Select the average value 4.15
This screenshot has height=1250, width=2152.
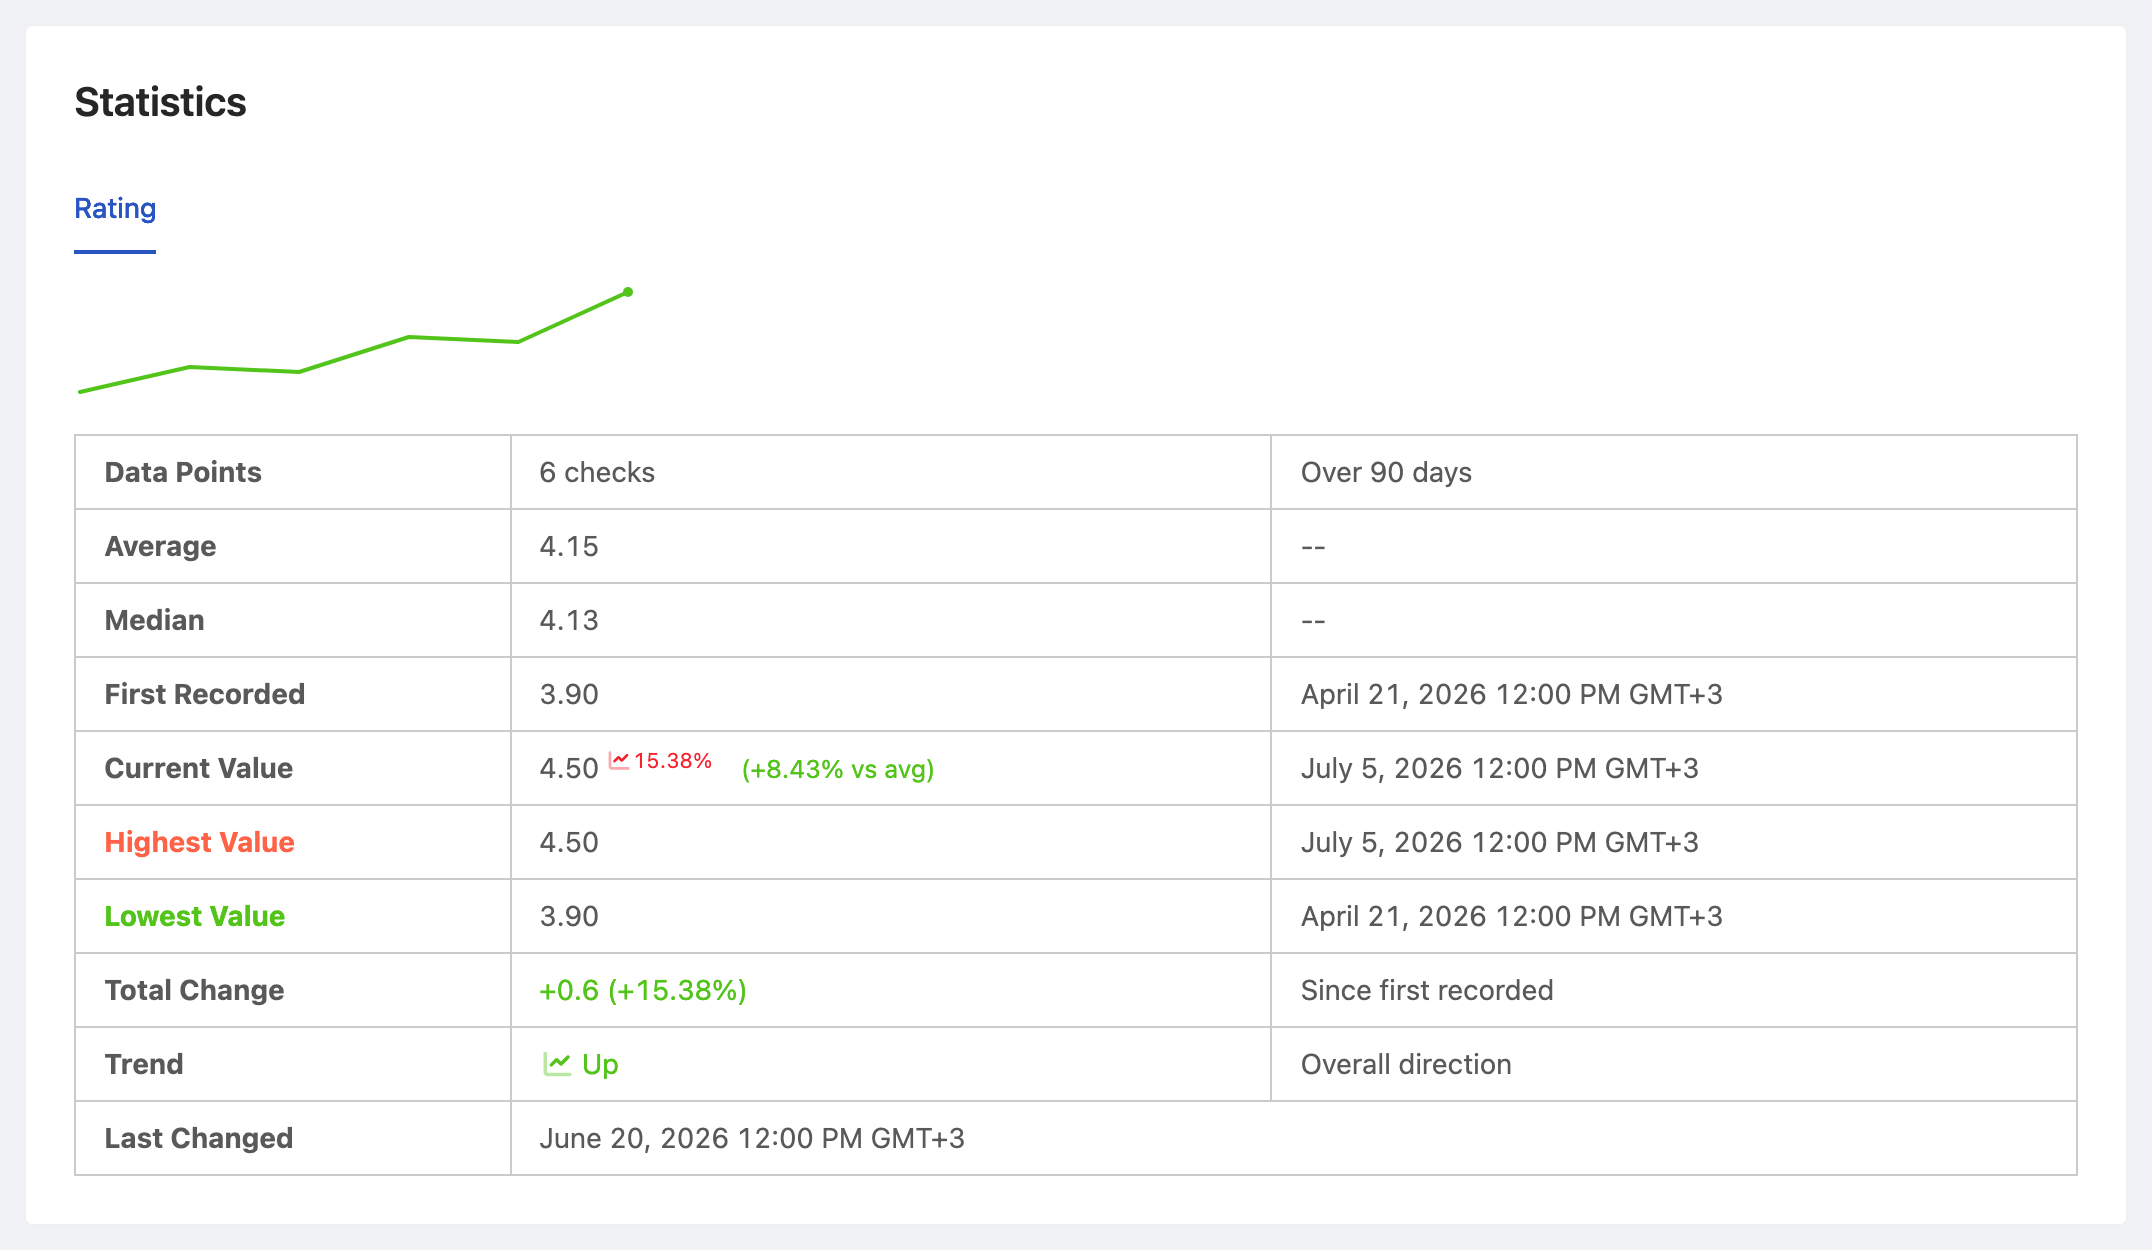tap(569, 546)
